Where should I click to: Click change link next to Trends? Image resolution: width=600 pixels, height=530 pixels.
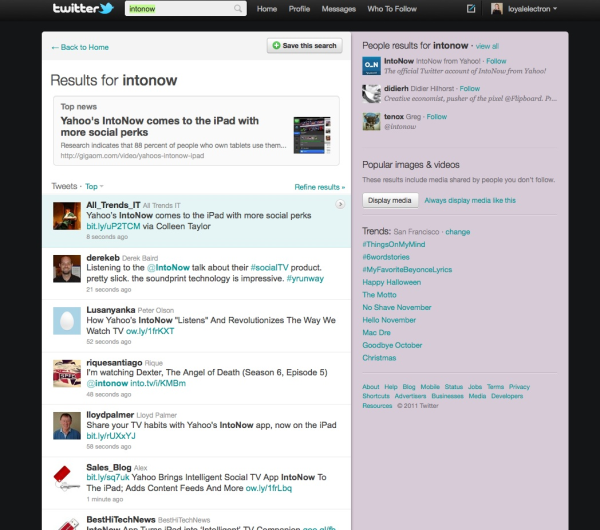457,231
